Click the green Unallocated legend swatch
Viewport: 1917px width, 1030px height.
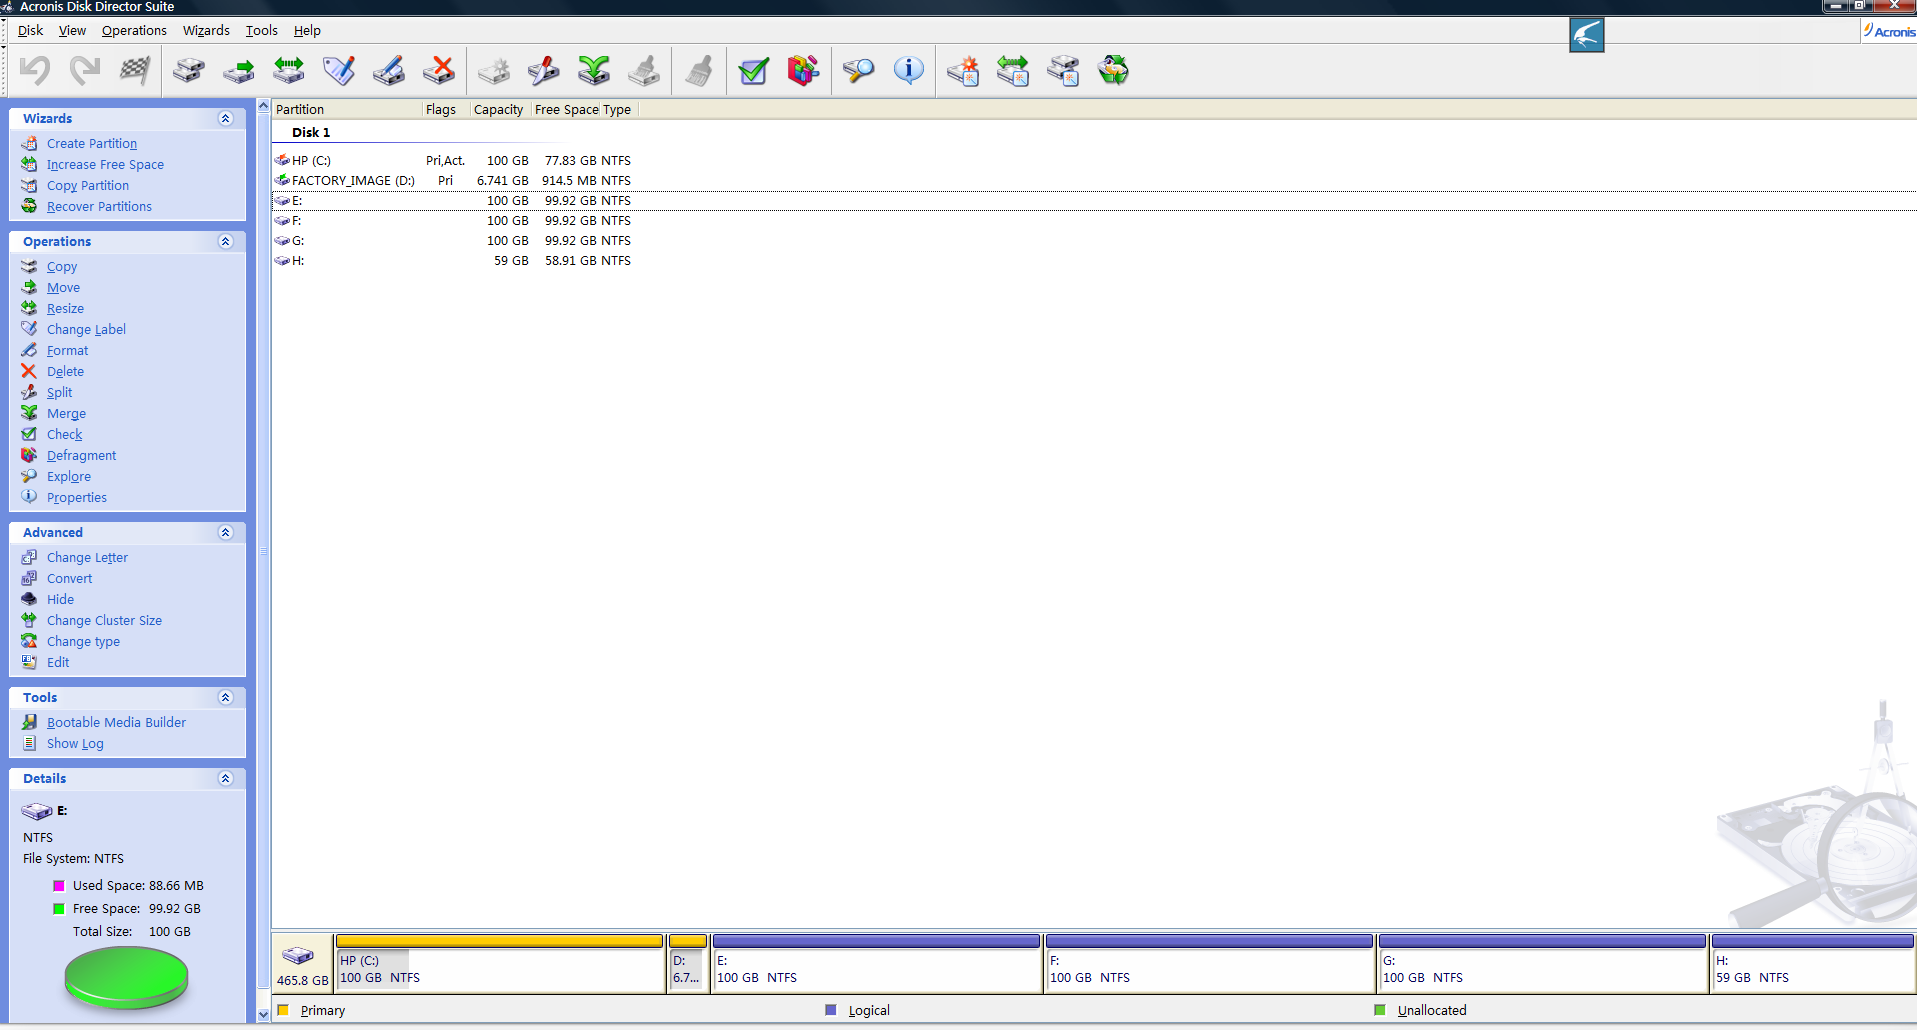tap(1380, 1010)
